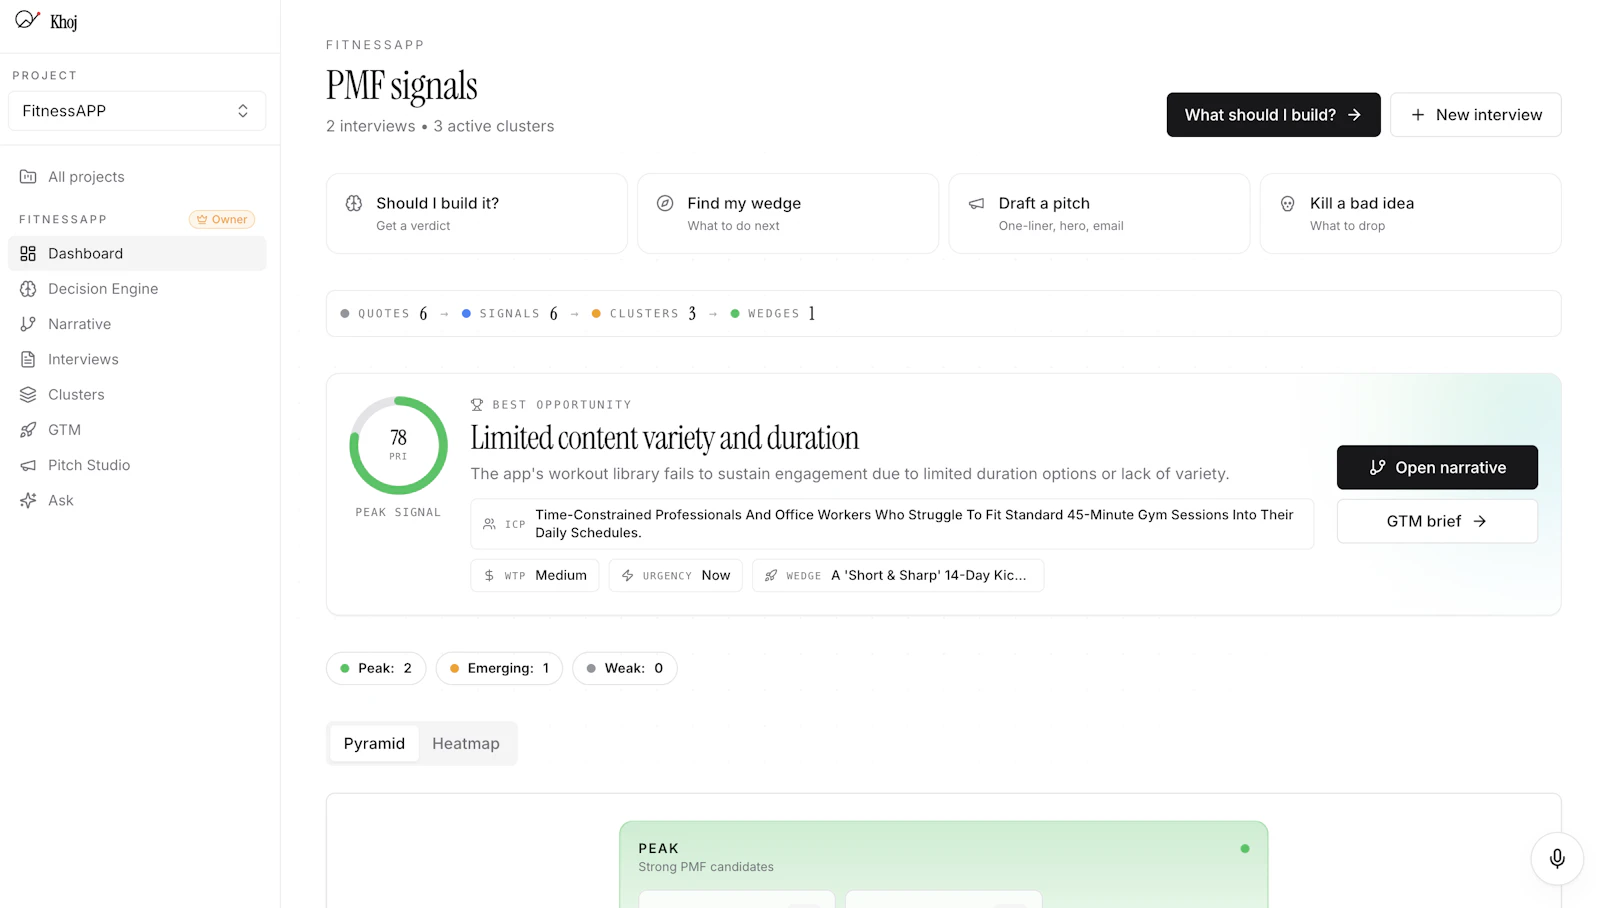Viewport: 1600px width, 908px height.
Task: Click the Urgency Now chip
Action: point(676,575)
